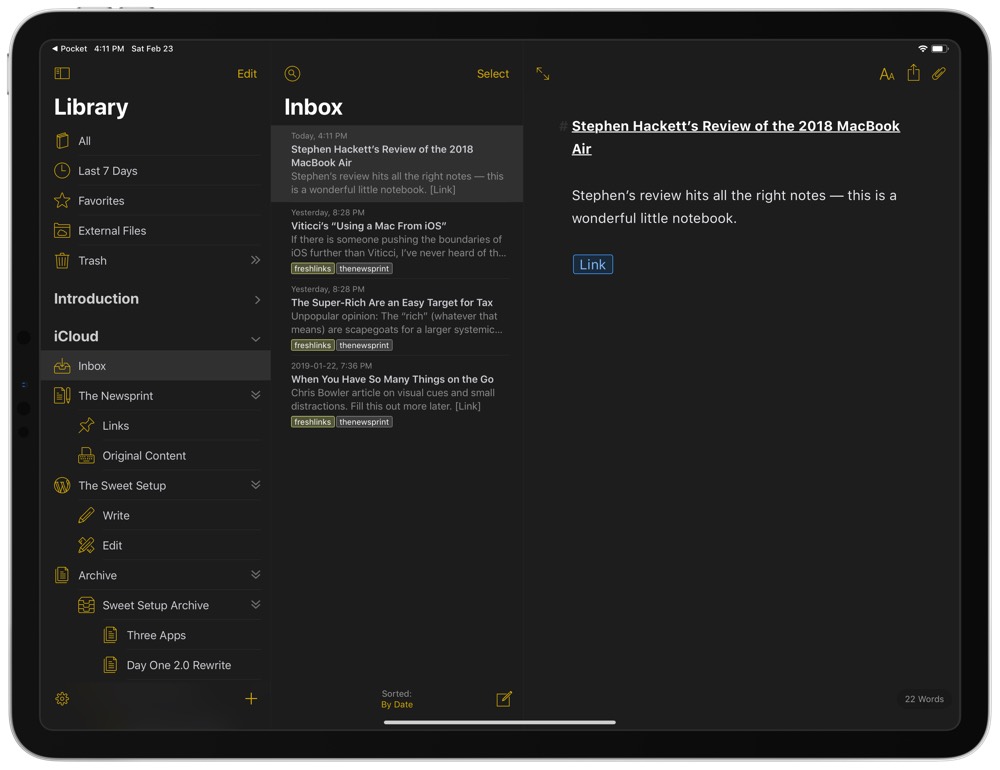
Task: Open the Stephen Hackett's Review sheet
Action: (397, 163)
